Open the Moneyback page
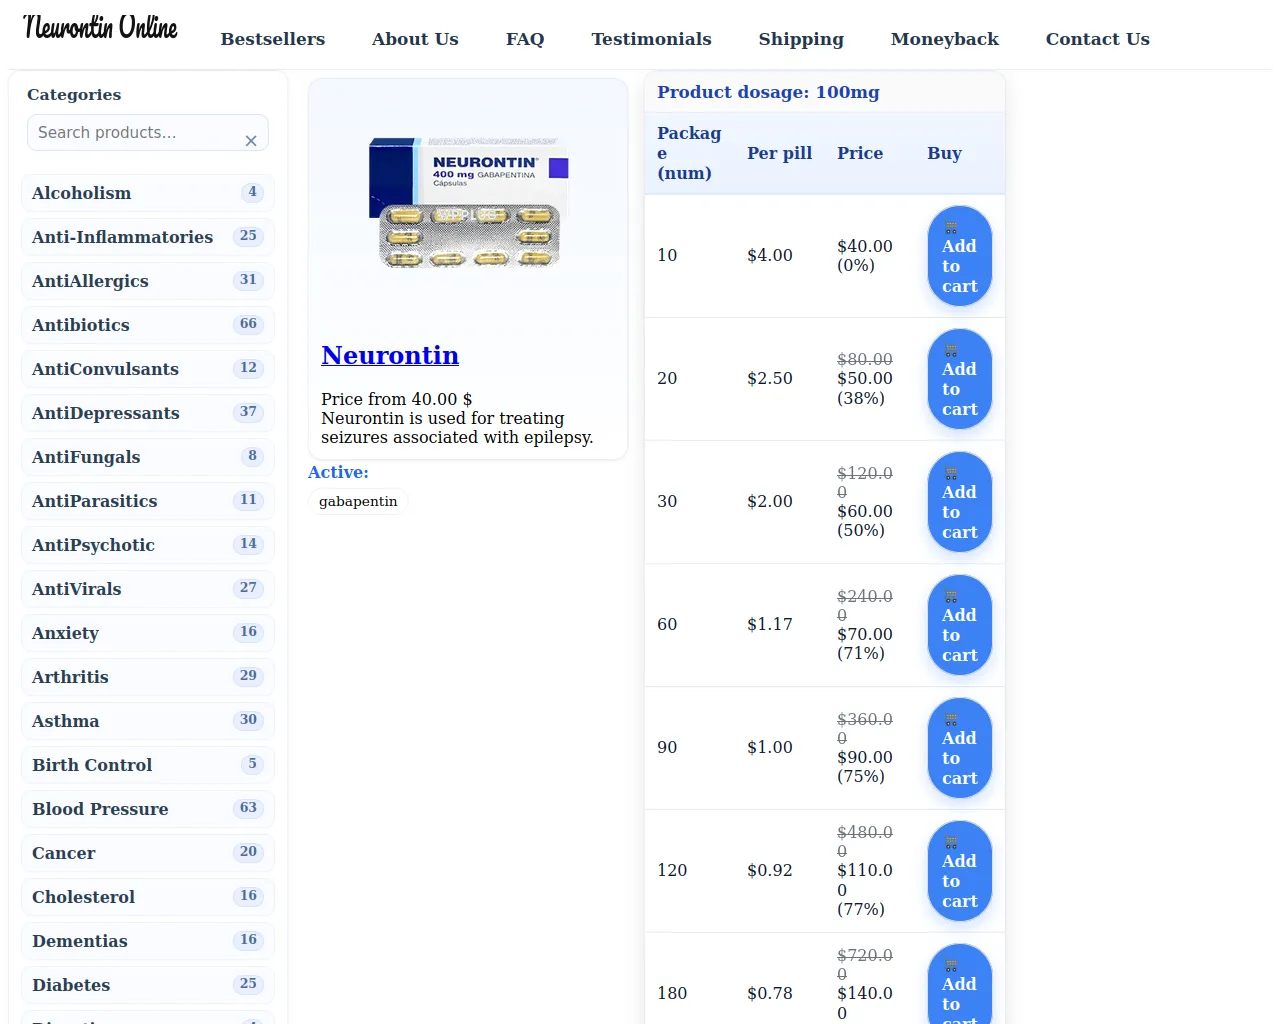Viewport: 1280px width, 1024px height. pos(944,39)
